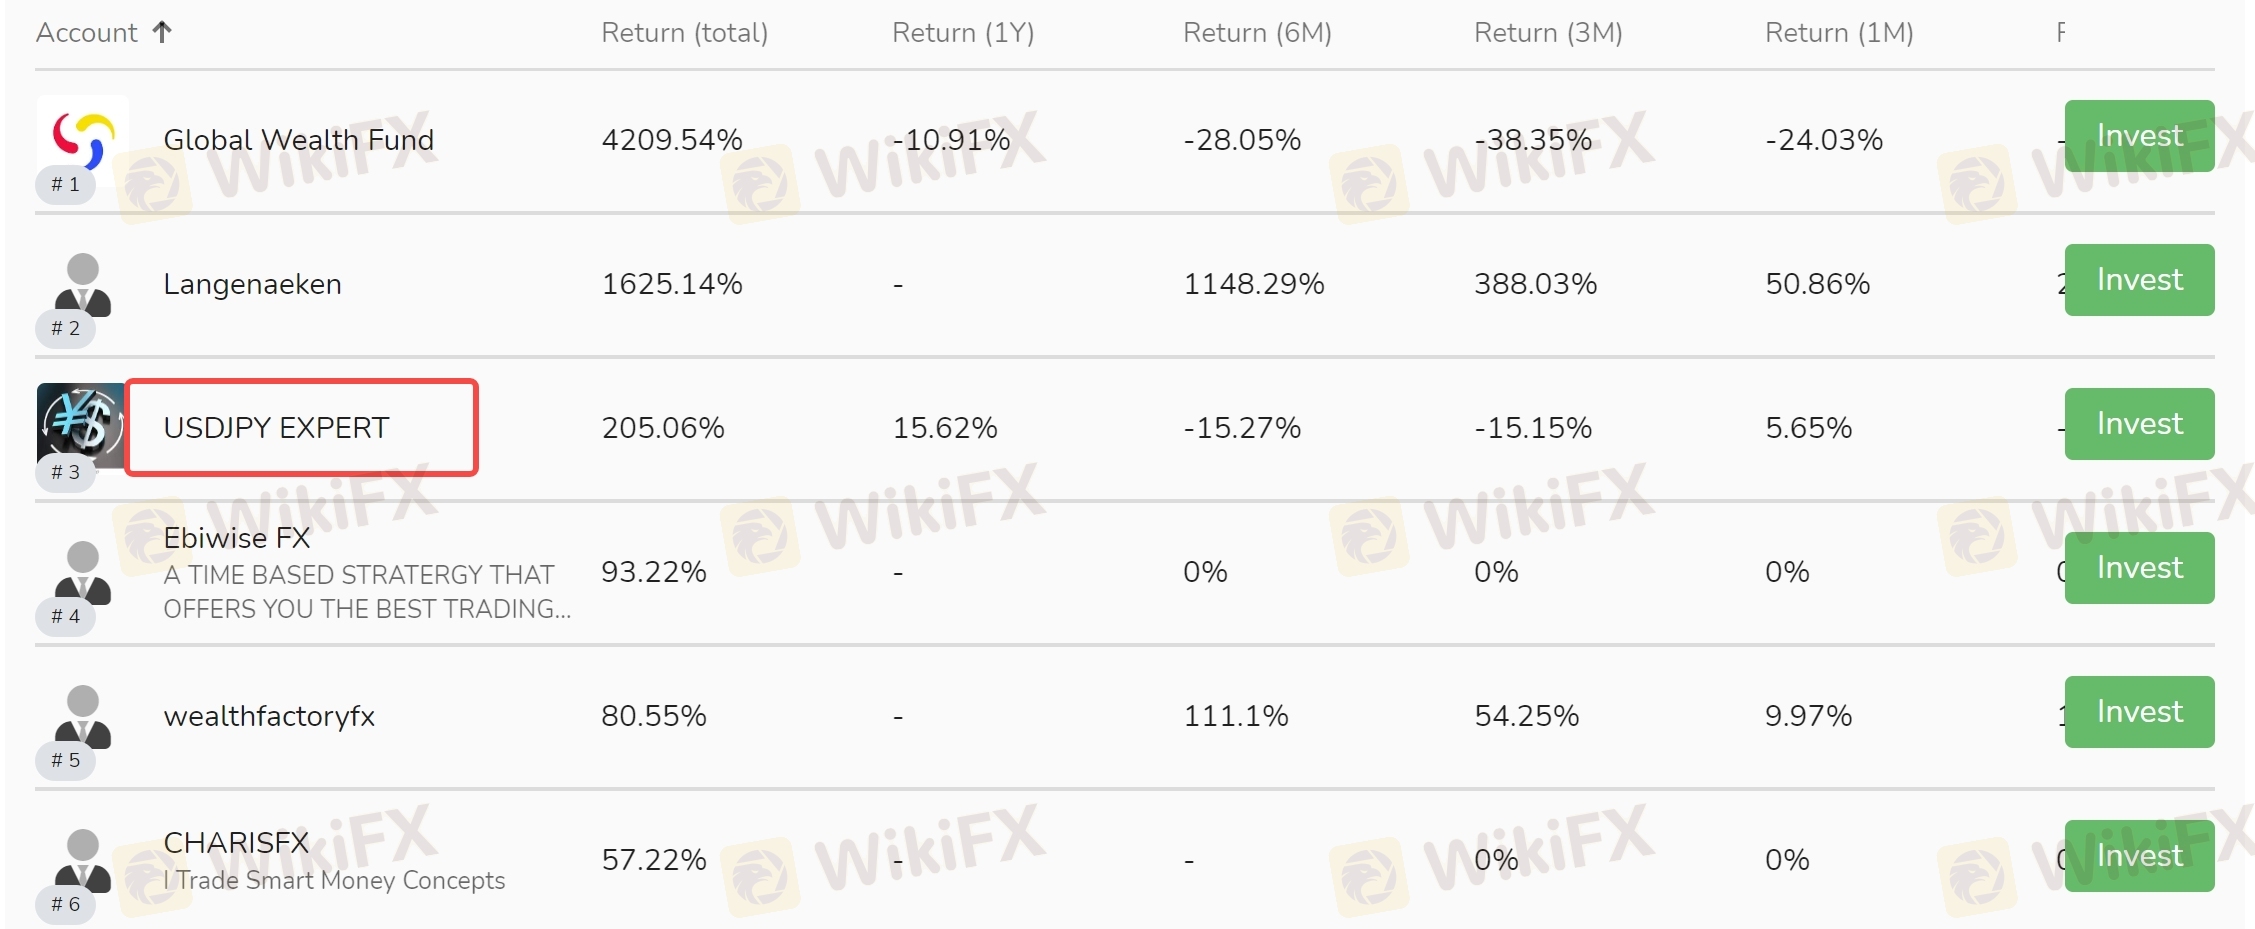Sort by Return (6M) column header
The height and width of the screenshot is (929, 2255).
coord(1257,33)
